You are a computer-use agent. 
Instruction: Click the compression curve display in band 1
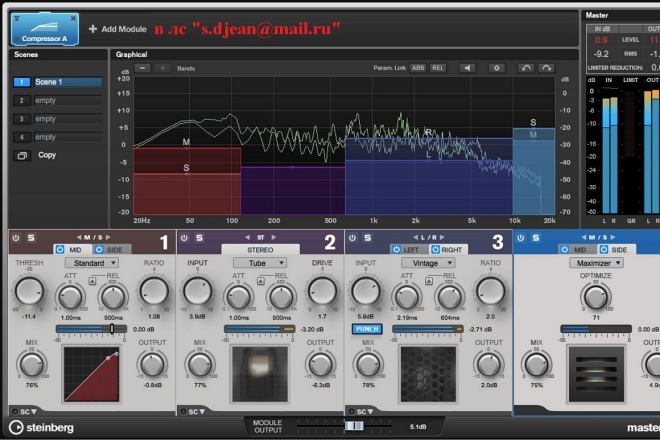[91, 374]
